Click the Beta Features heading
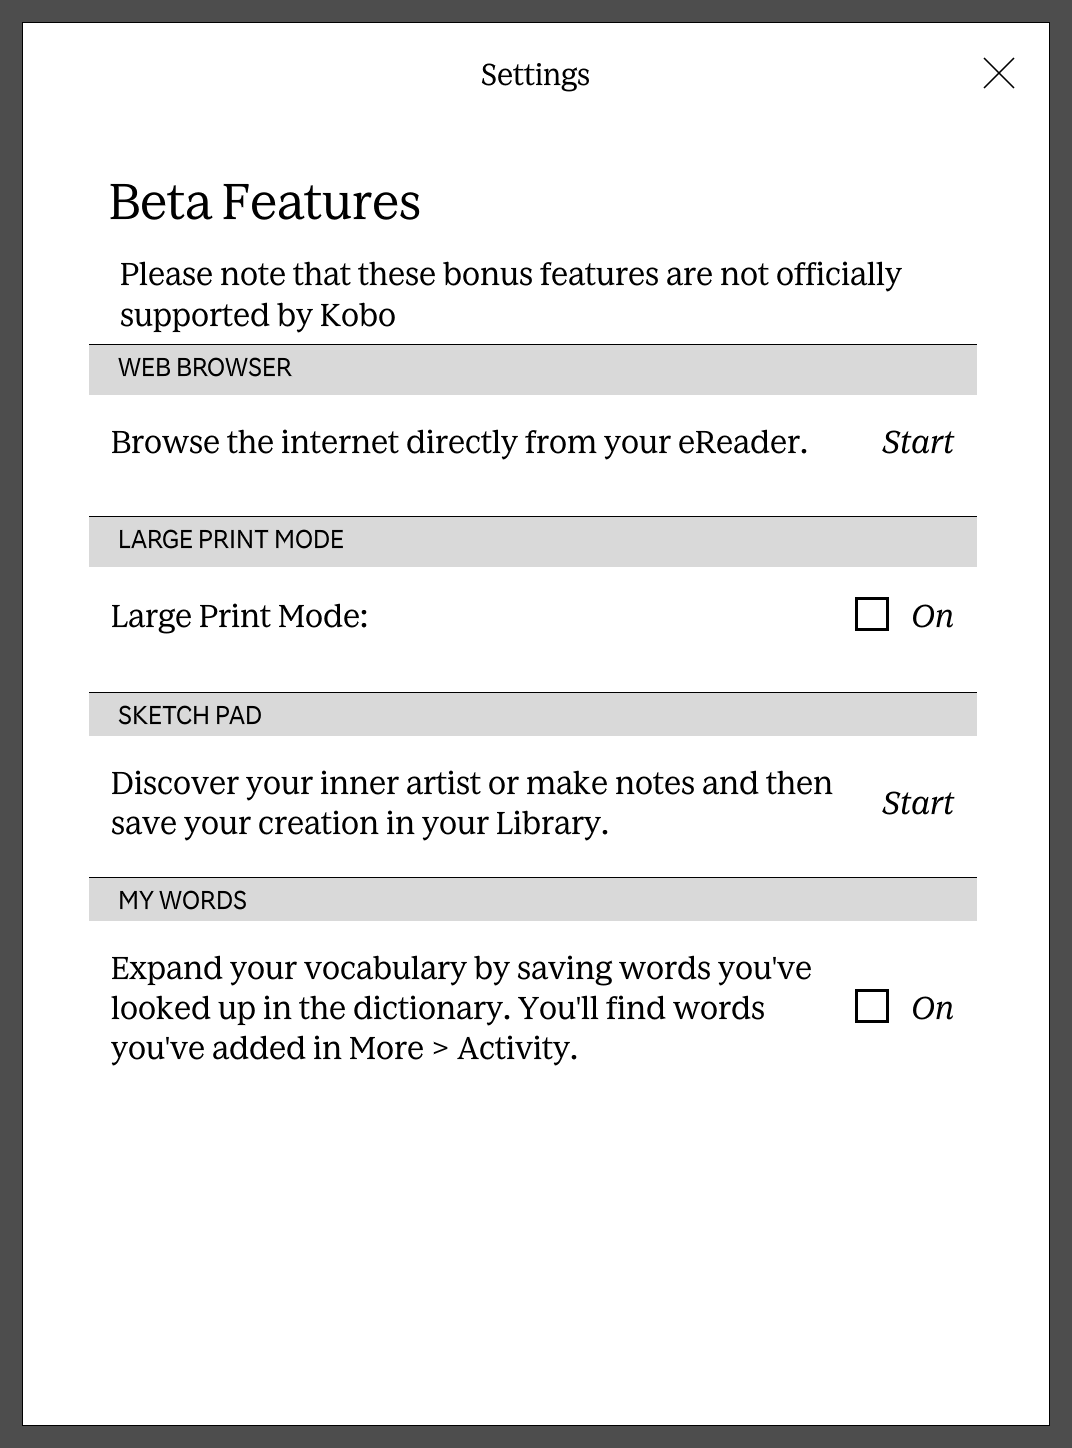 coord(265,202)
